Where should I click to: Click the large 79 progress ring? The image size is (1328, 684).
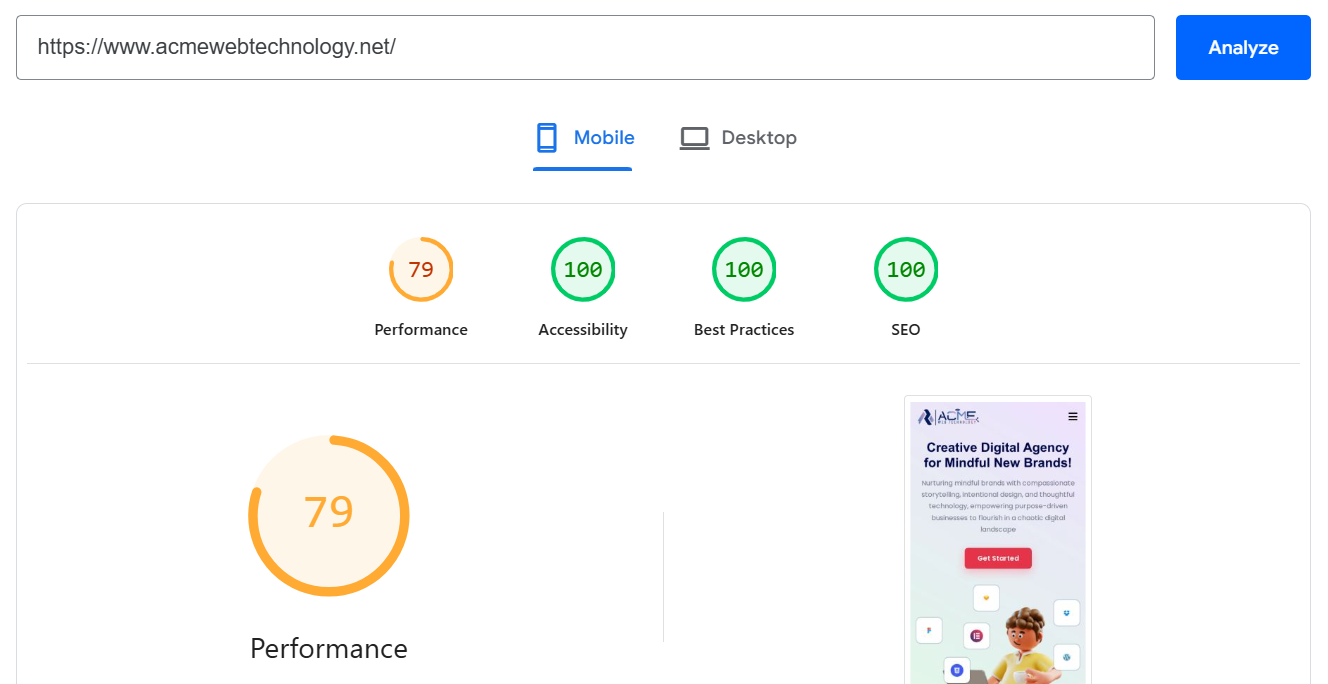328,515
